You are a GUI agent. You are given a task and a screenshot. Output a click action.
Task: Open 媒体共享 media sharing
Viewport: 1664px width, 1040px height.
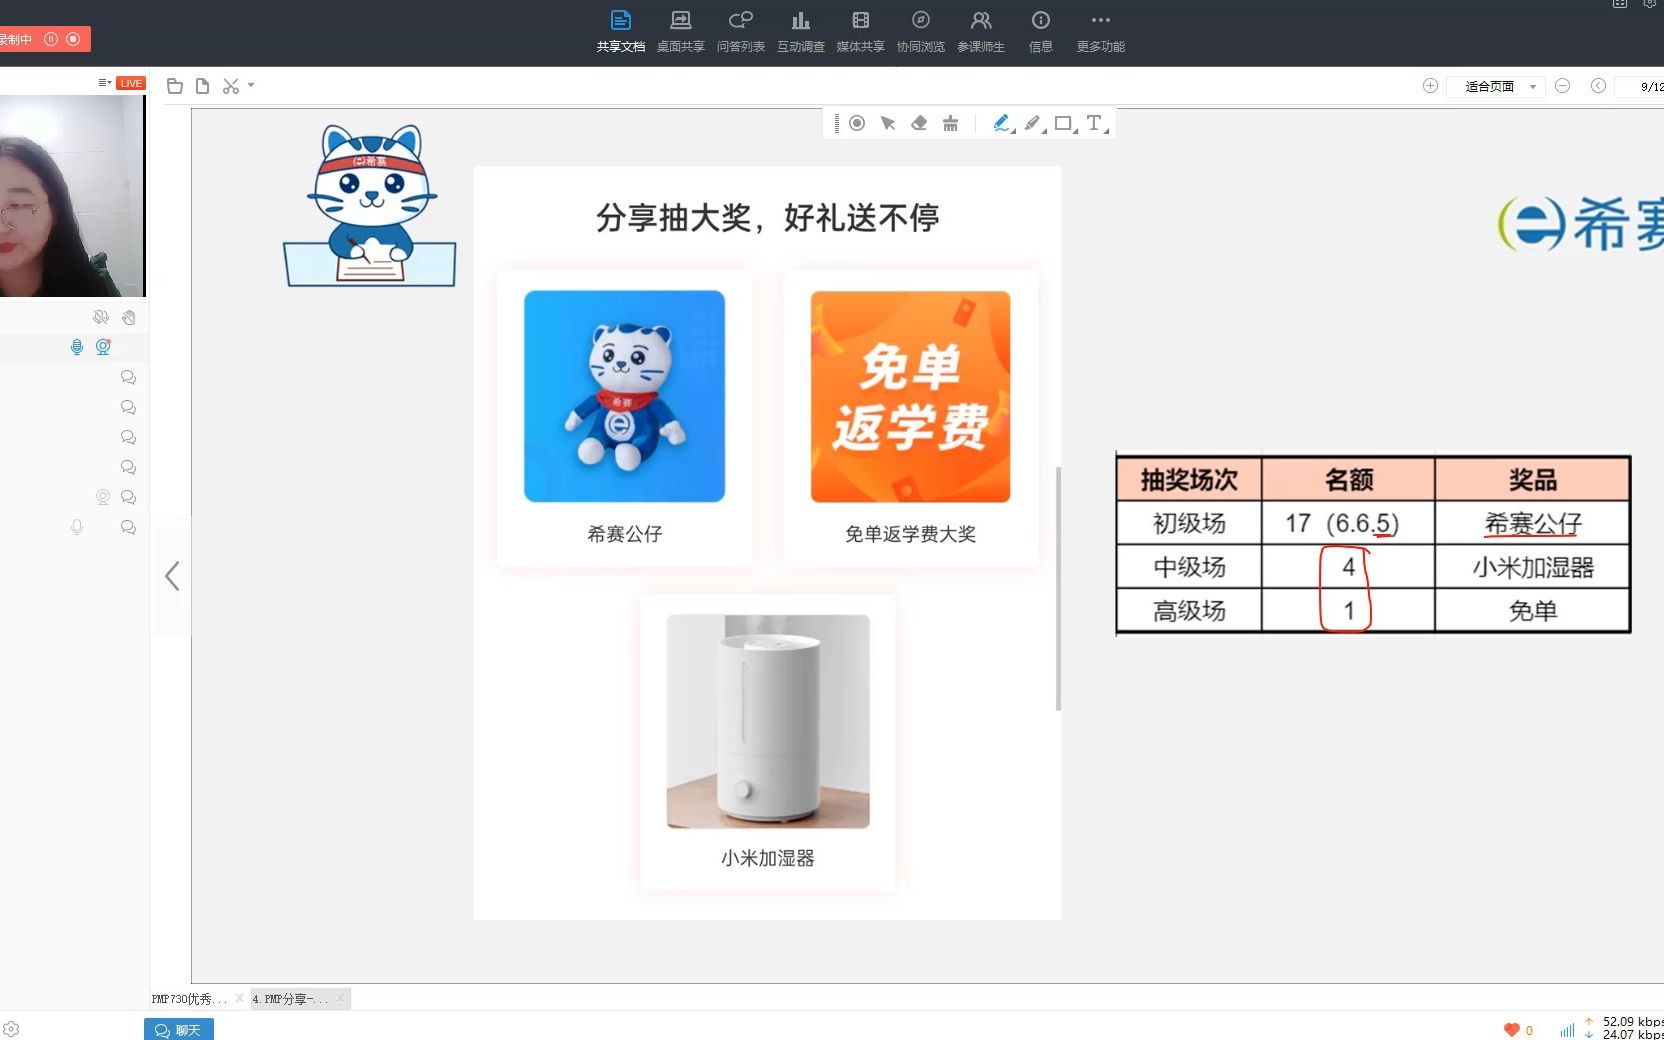[x=860, y=31]
